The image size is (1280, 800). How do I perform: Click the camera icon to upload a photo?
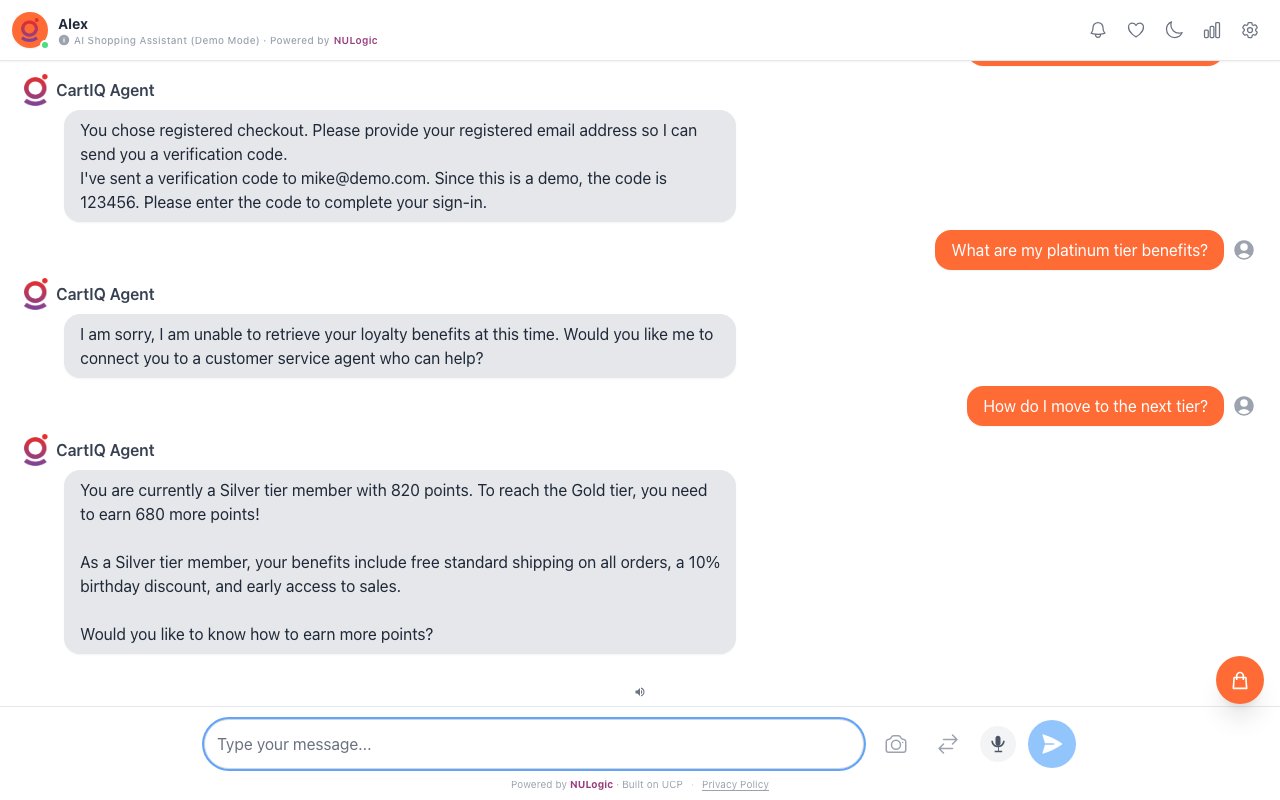[896, 744]
